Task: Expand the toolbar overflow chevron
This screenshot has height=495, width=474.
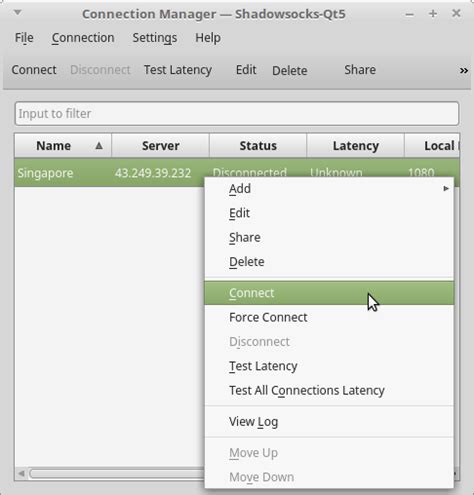Action: 464,71
